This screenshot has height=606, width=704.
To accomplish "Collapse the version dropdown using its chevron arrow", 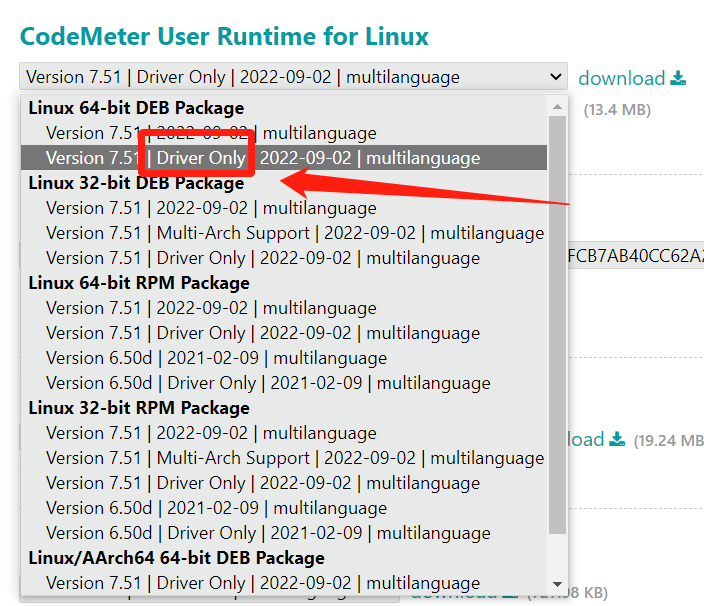I will point(556,77).
